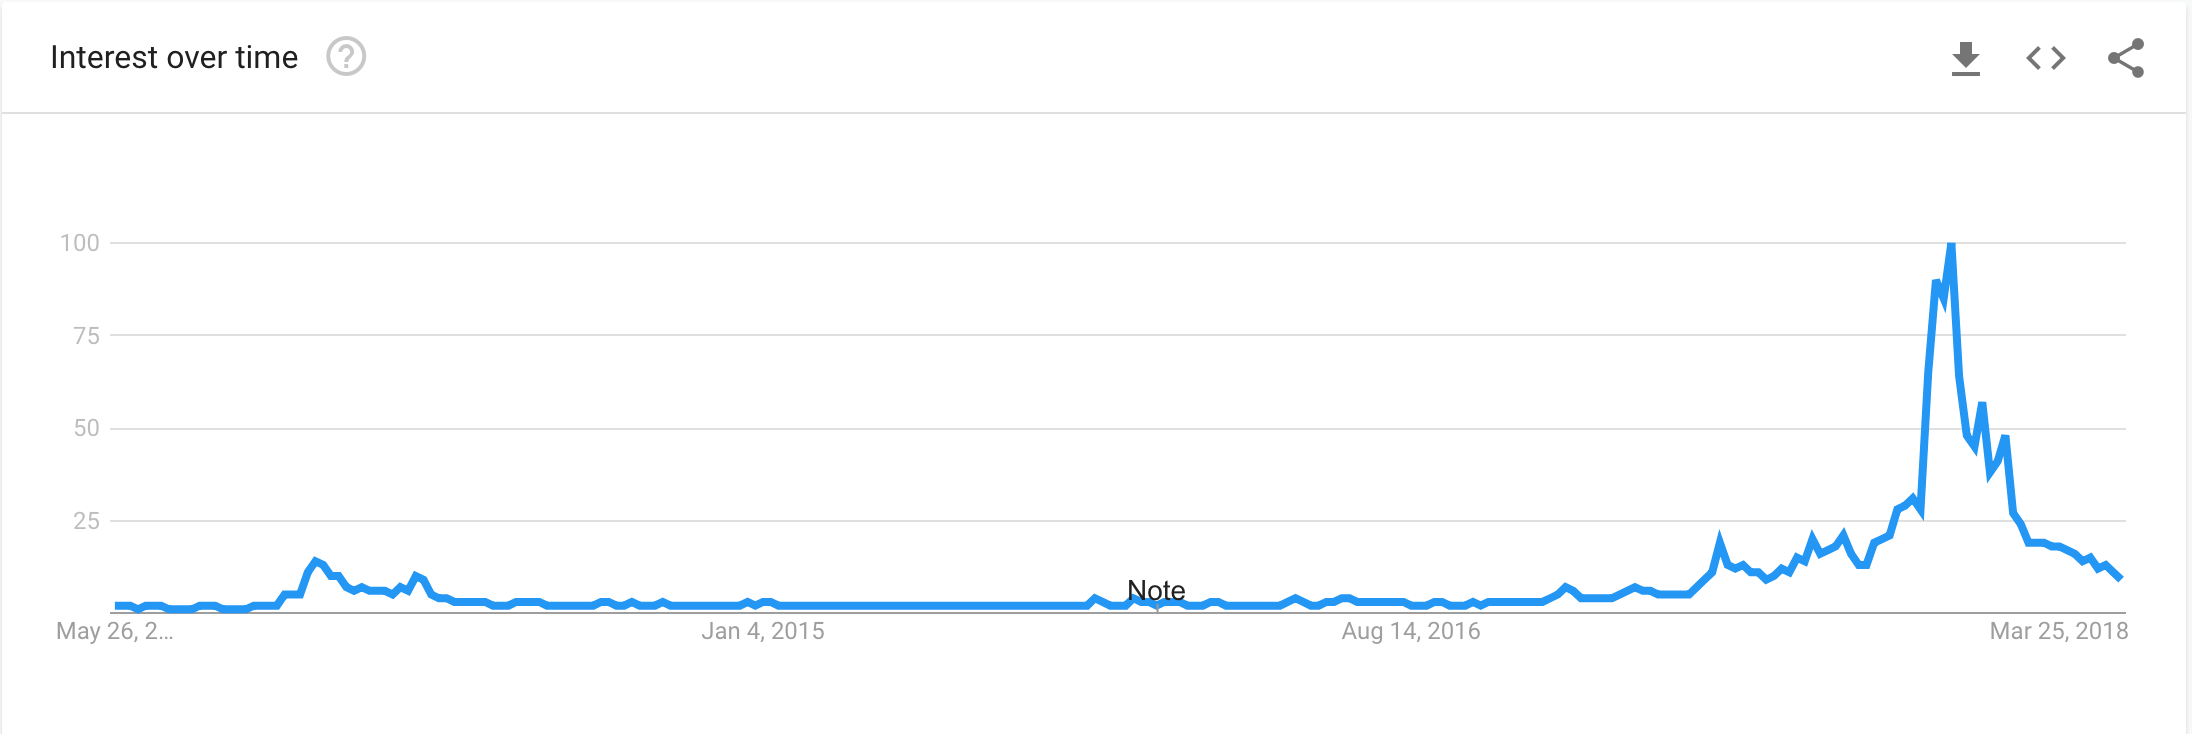Click the 100 value on the y-axis

tap(80, 243)
